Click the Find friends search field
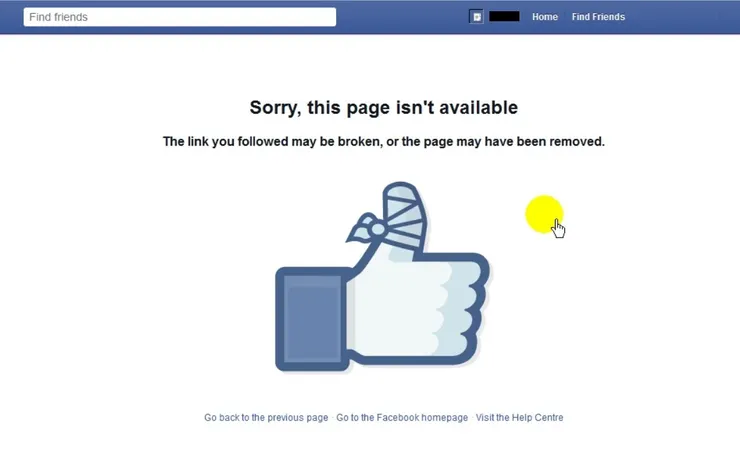The width and height of the screenshot is (740, 450). pos(180,17)
